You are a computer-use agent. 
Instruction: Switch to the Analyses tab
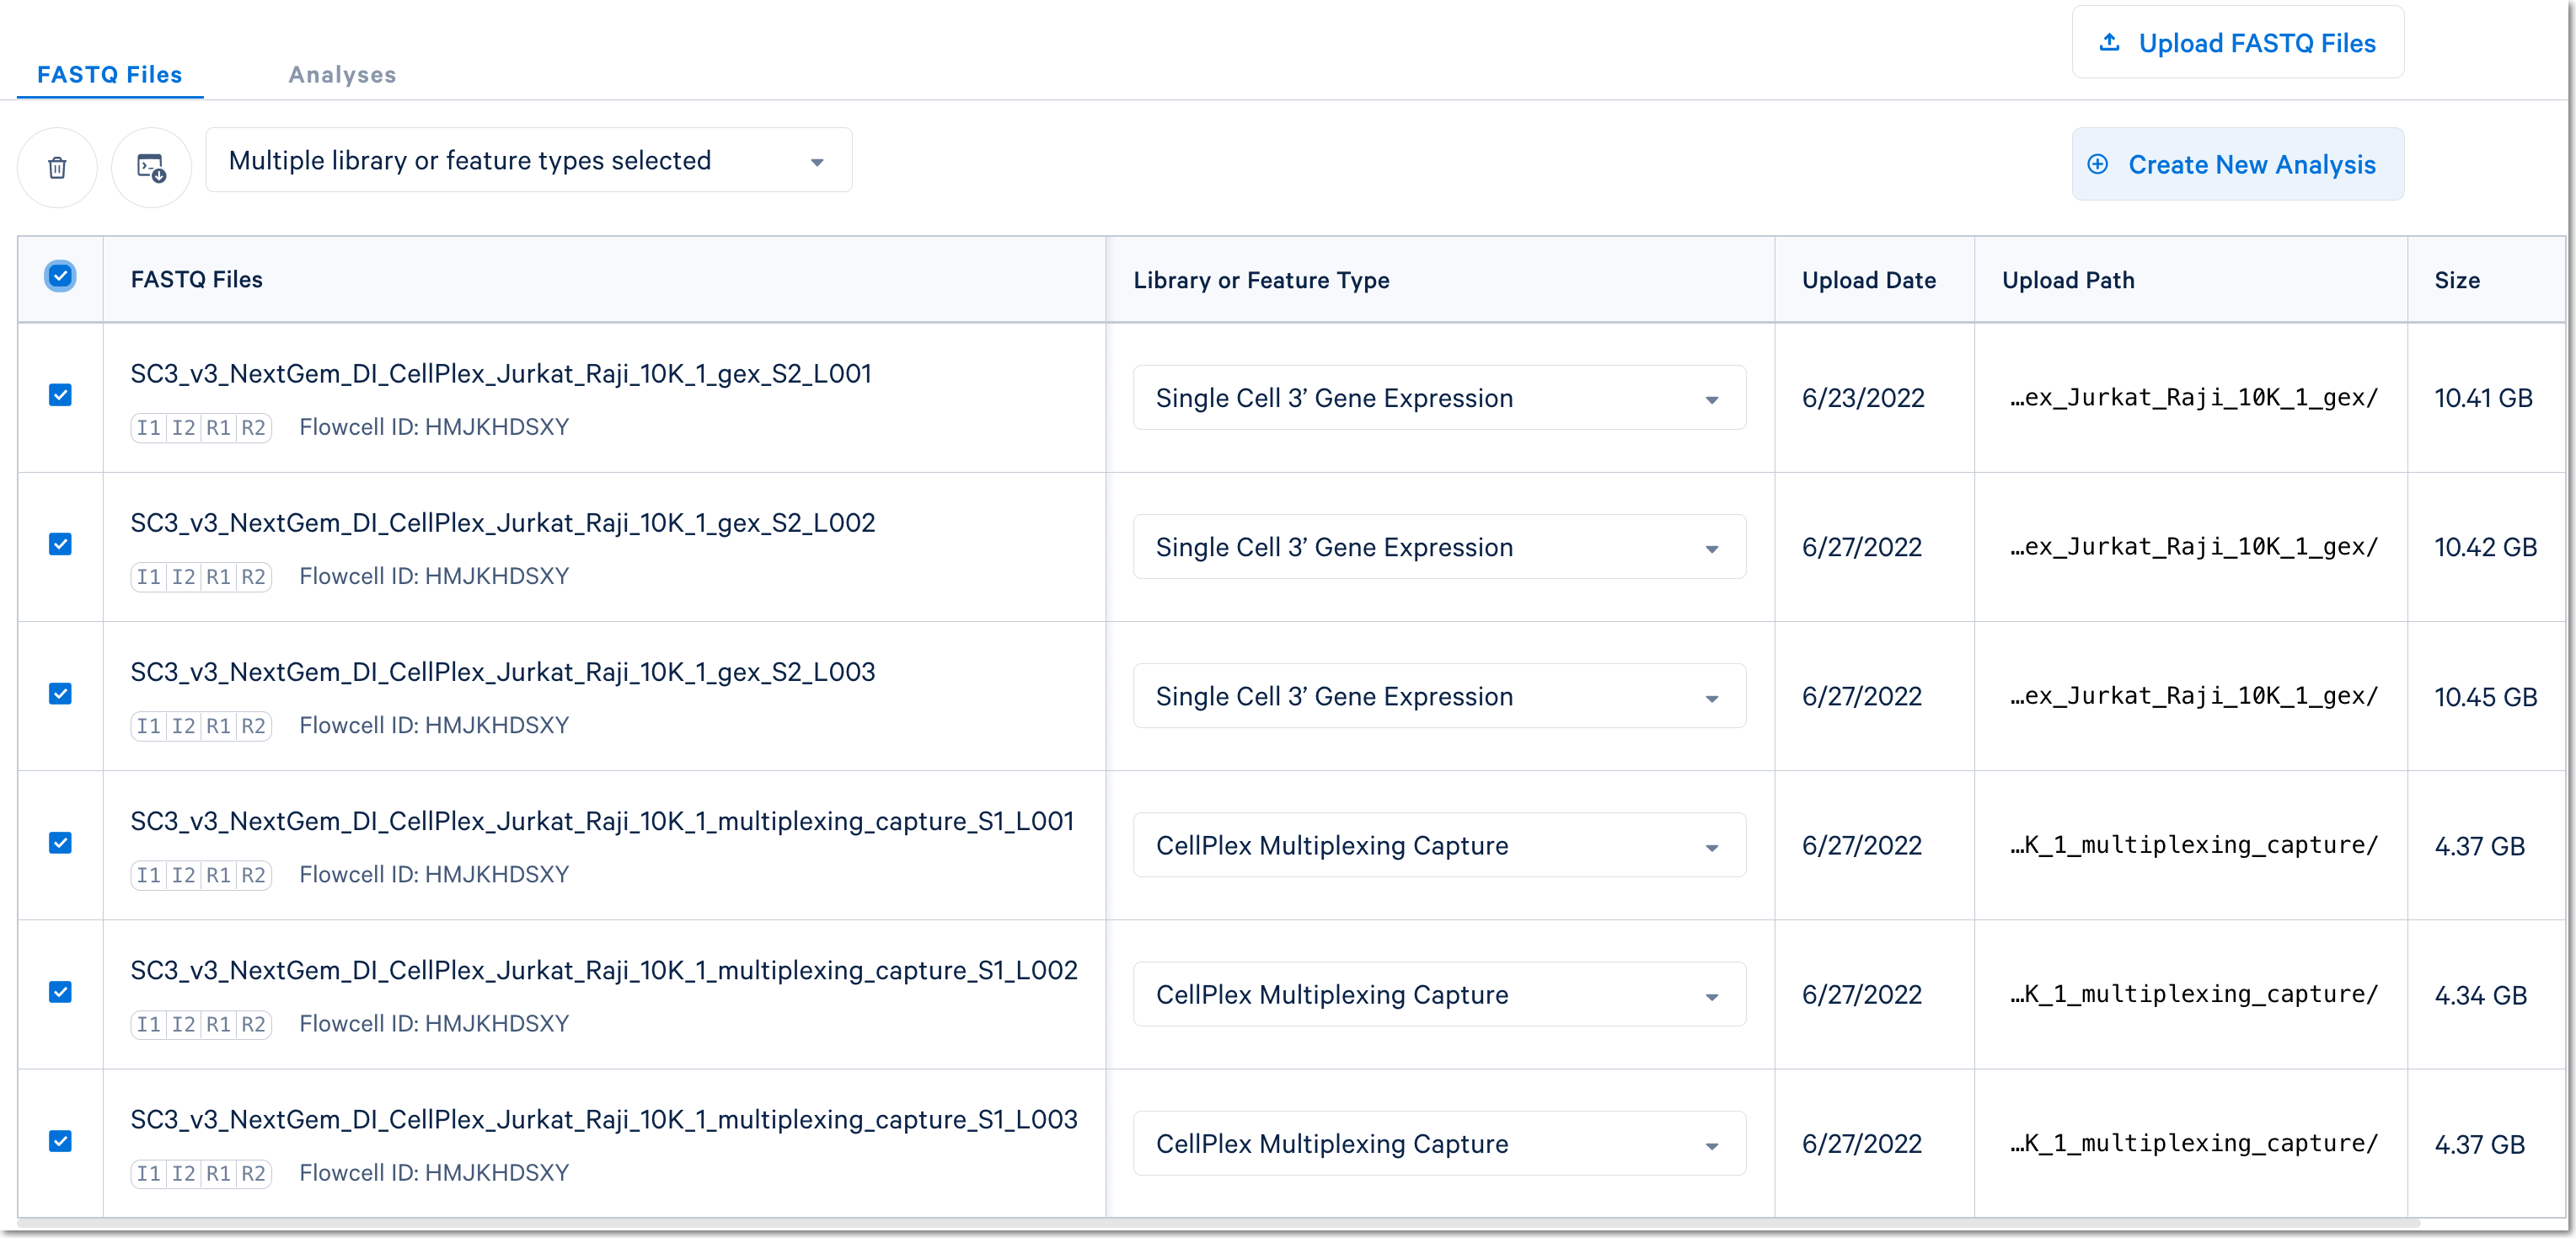[x=342, y=74]
